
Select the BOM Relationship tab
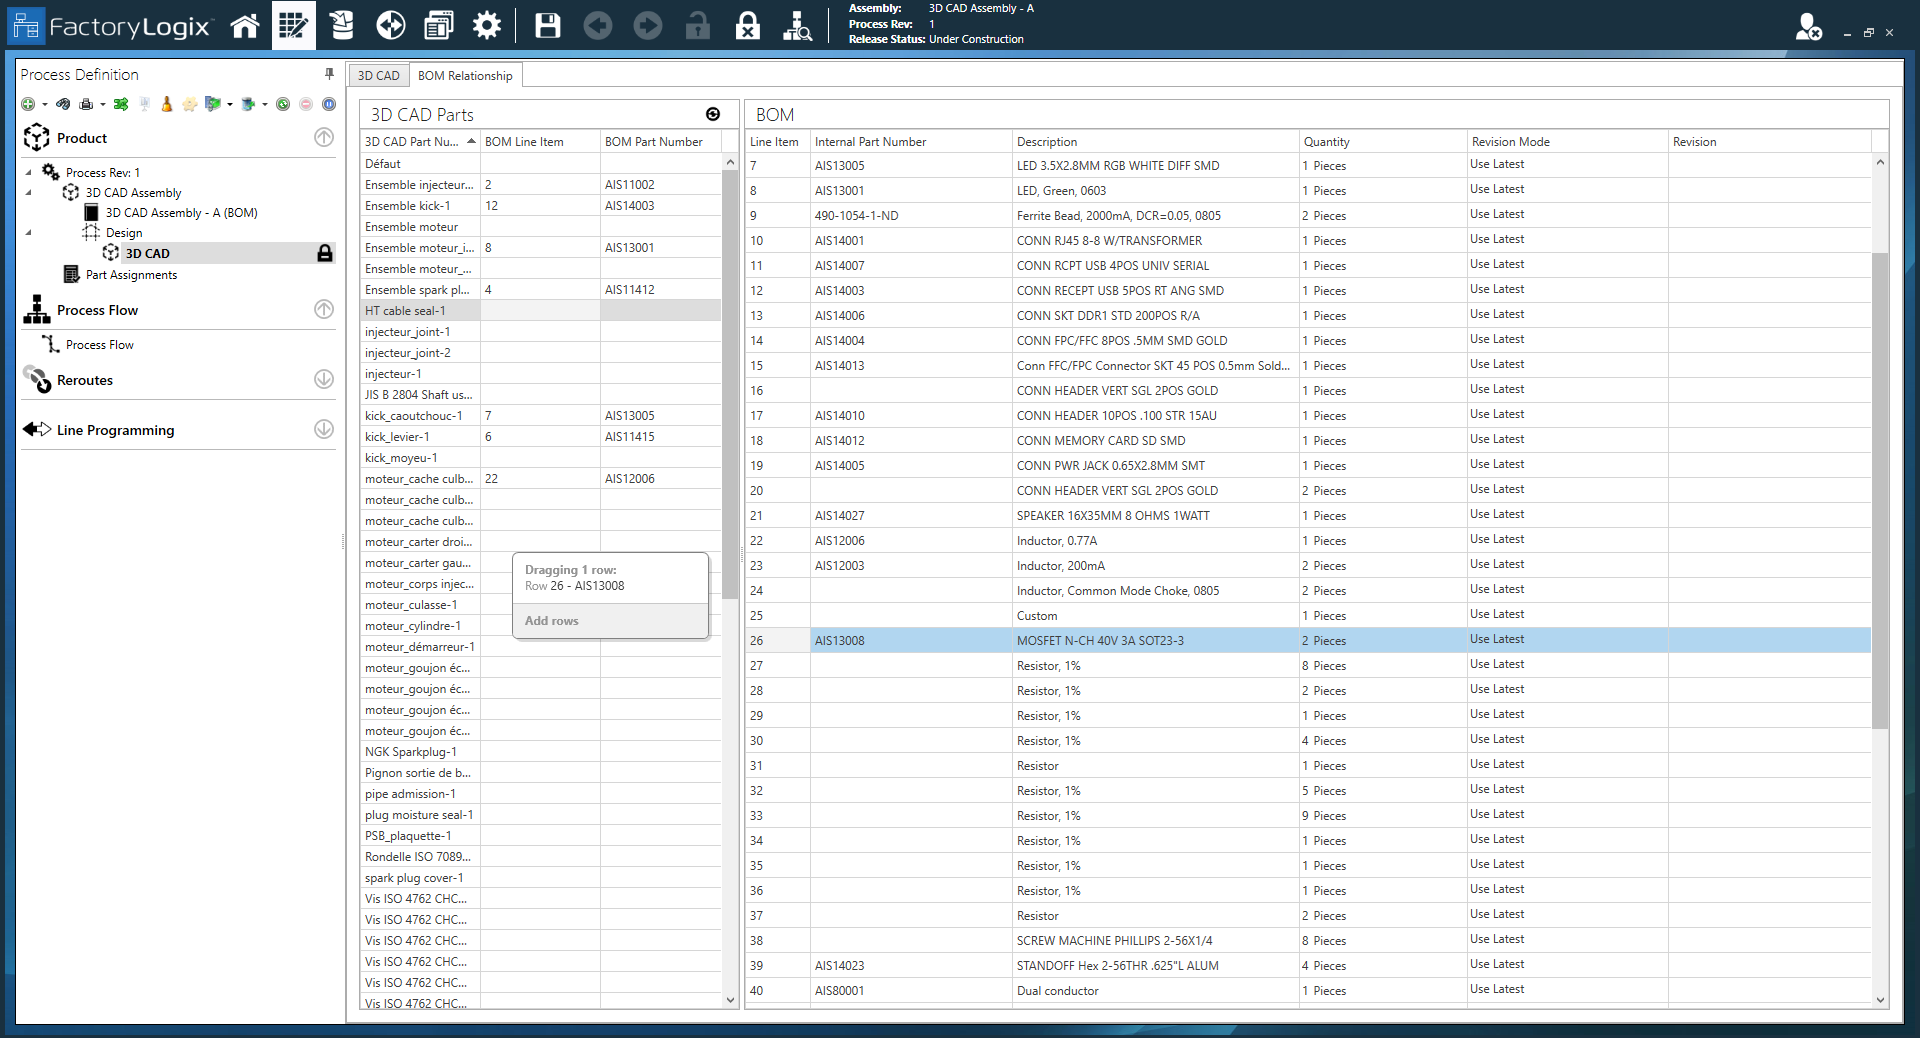(465, 75)
